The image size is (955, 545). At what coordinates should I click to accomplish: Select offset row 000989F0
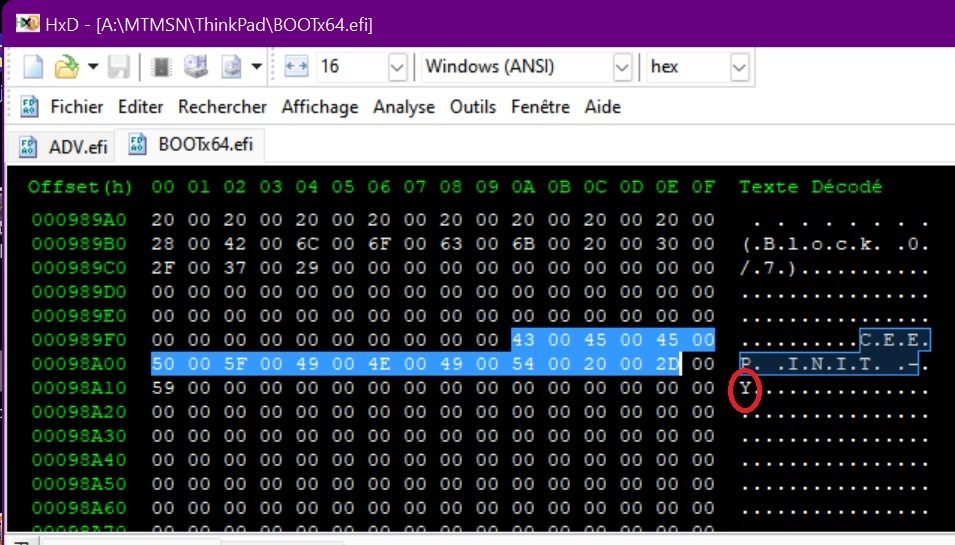[x=79, y=340]
